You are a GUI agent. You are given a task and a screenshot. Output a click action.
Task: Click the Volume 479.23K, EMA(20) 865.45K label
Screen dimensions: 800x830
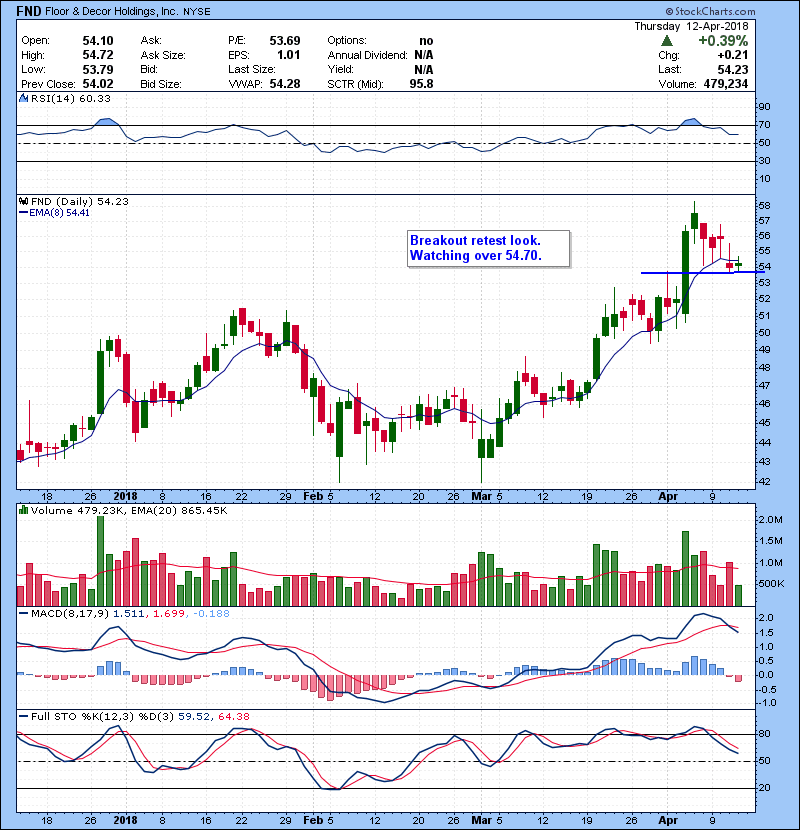129,510
